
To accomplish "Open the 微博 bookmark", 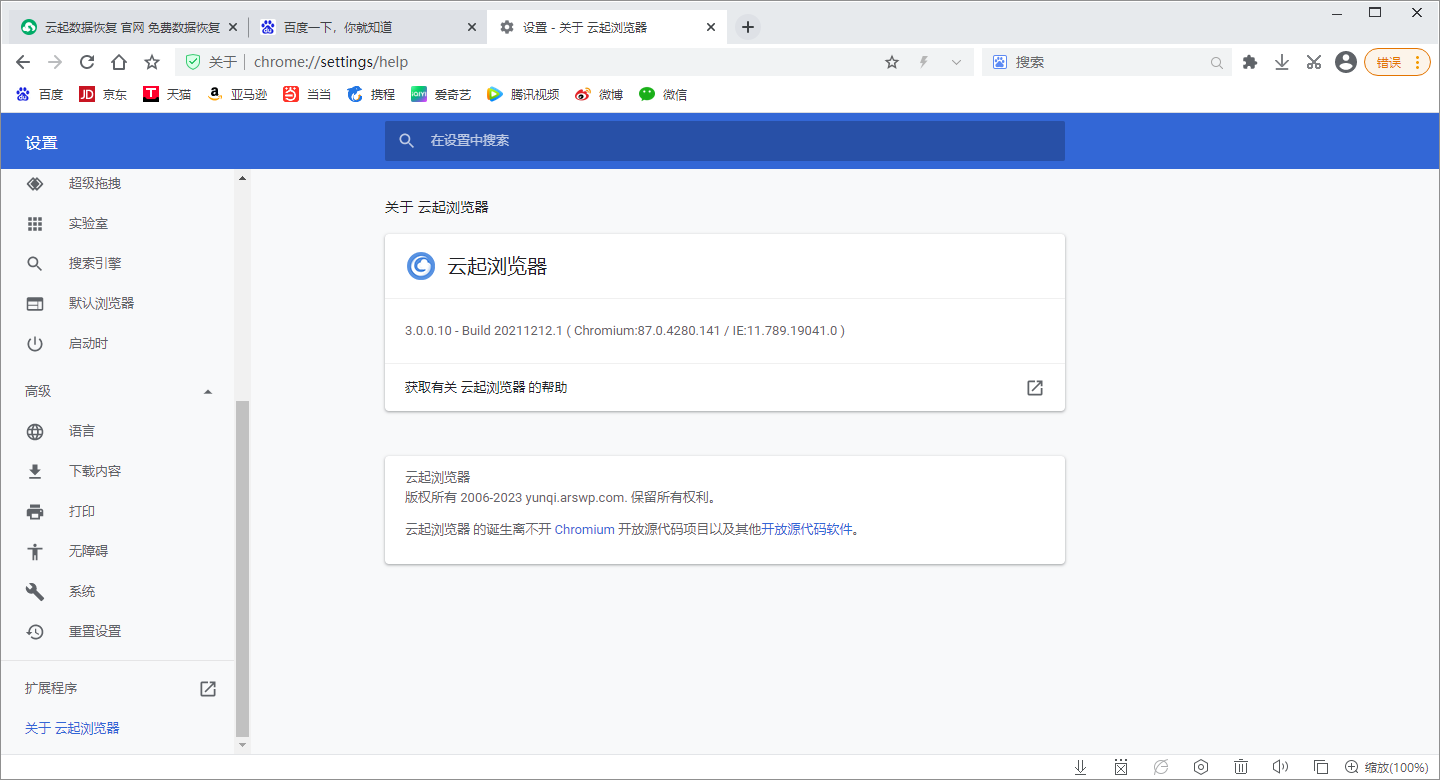I will coord(599,94).
